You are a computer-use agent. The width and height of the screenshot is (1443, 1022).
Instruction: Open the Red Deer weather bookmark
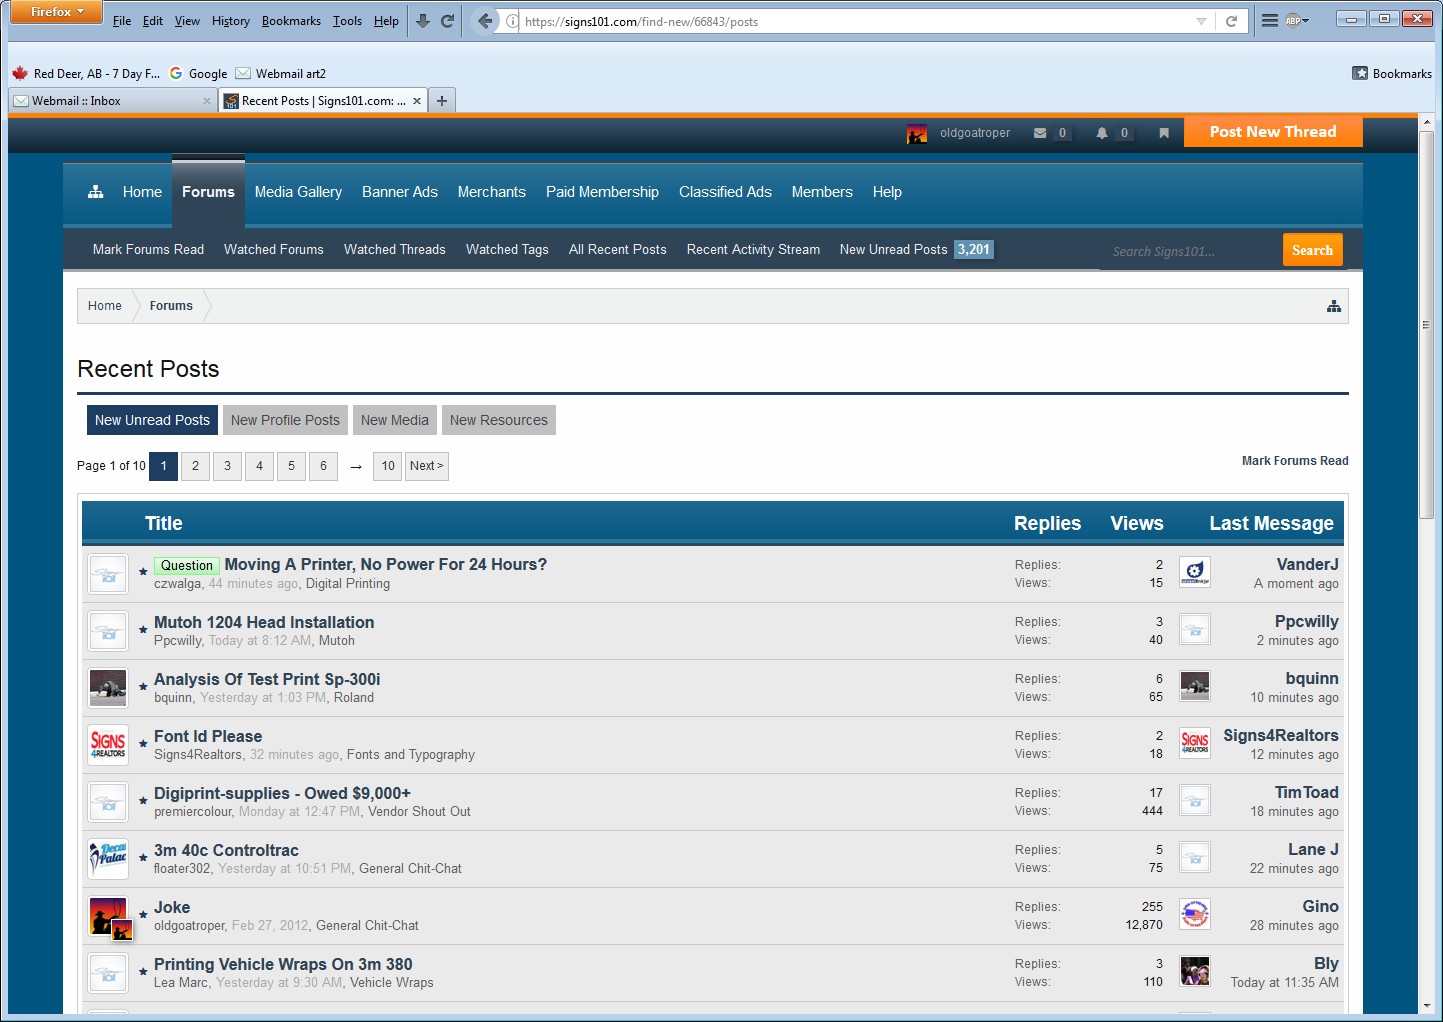(86, 74)
